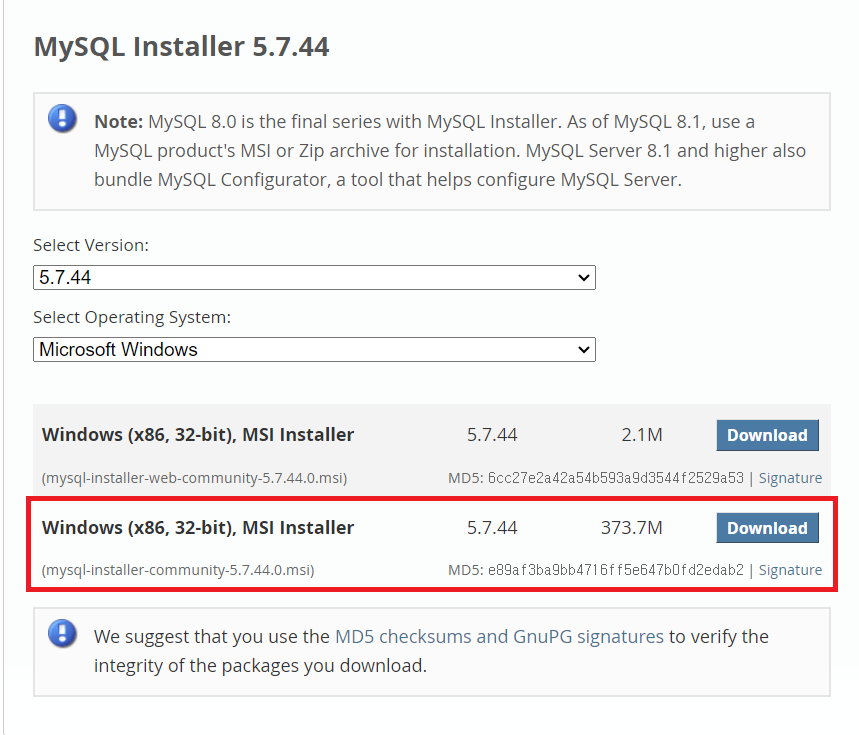This screenshot has height=735, width=859.
Task: Open Signature link for web-community installer
Action: [x=790, y=478]
